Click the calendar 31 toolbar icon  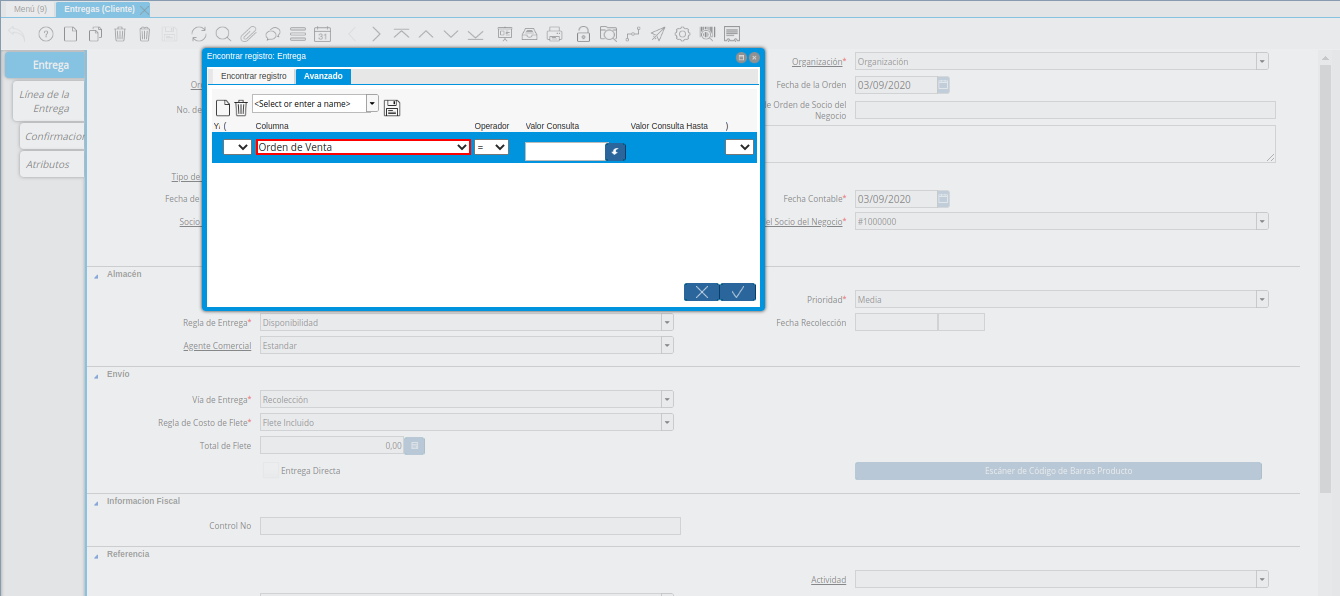pyautogui.click(x=322, y=34)
